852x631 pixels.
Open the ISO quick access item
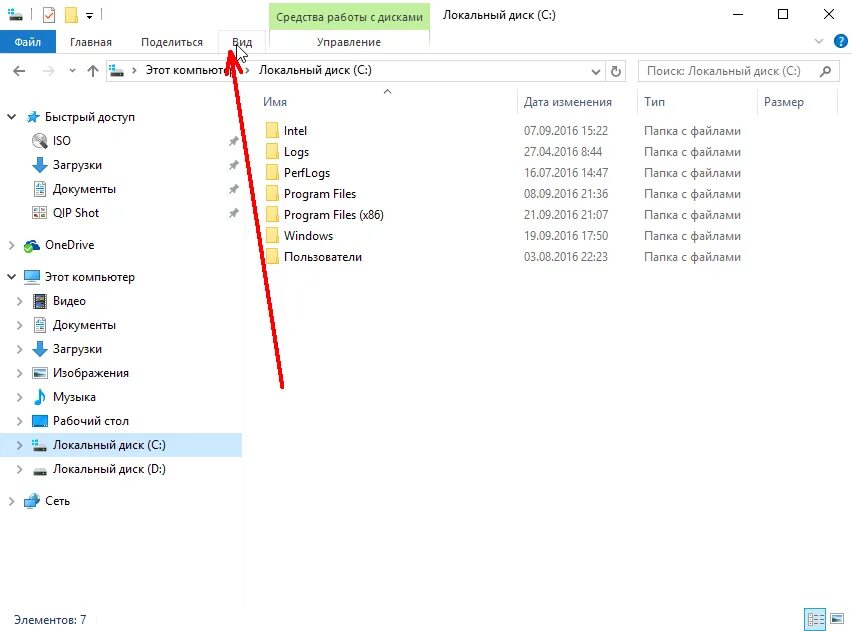61,141
